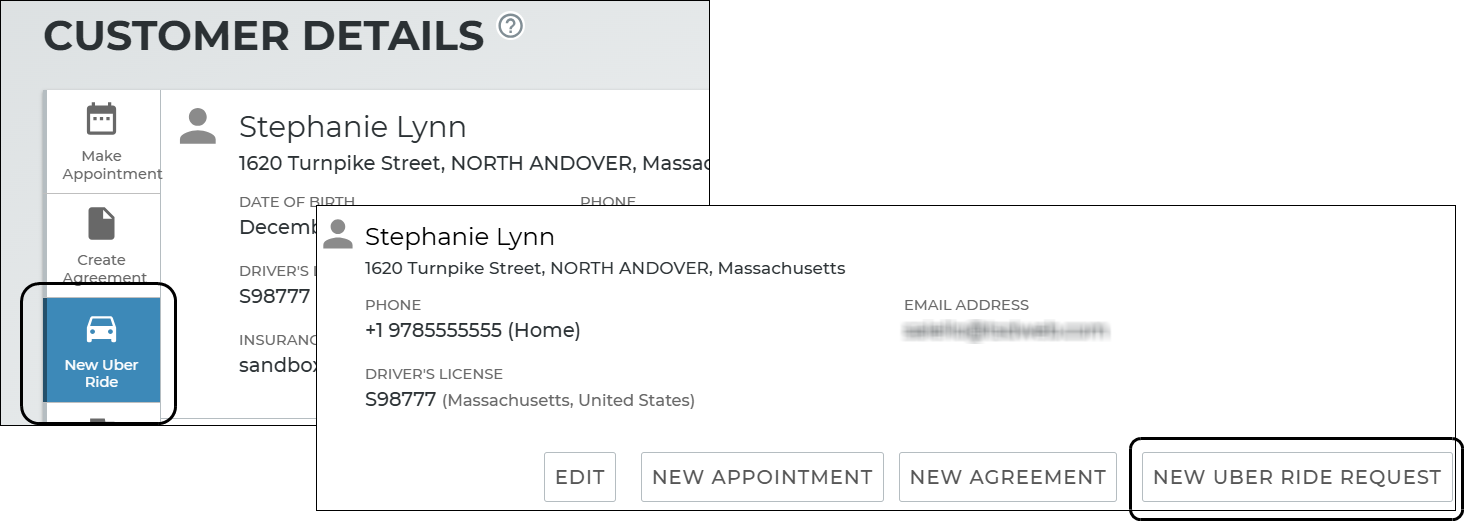Click the 1620 Turnpike Street address in the front card

point(604,268)
